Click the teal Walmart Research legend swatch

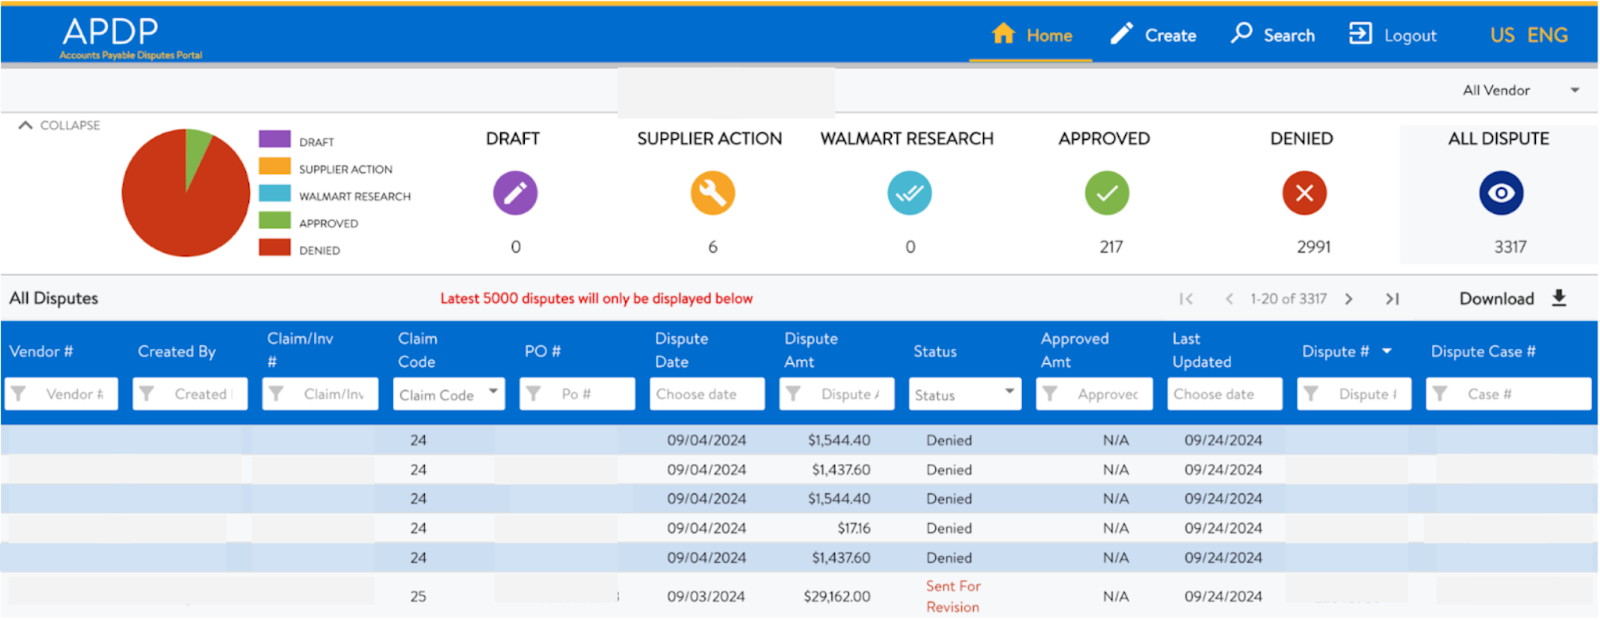[275, 193]
